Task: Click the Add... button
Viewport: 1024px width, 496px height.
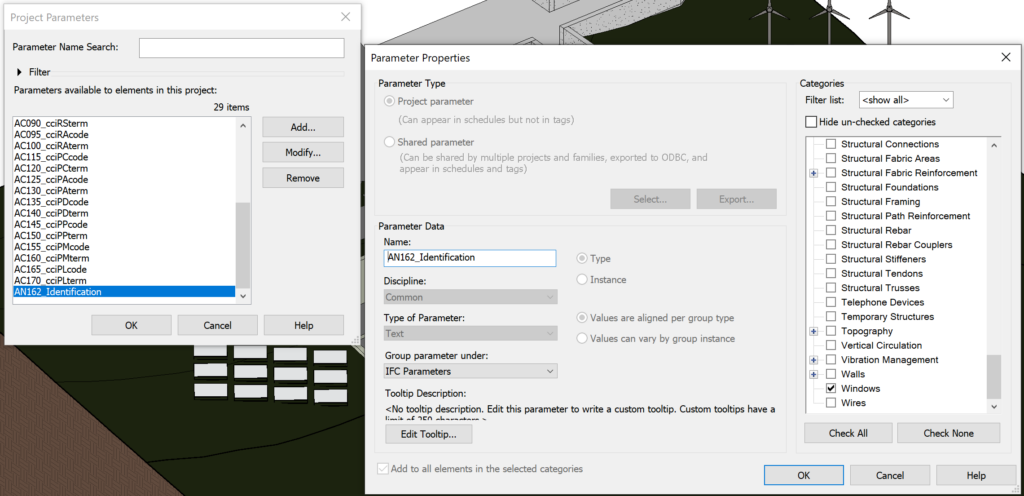Action: (x=302, y=127)
